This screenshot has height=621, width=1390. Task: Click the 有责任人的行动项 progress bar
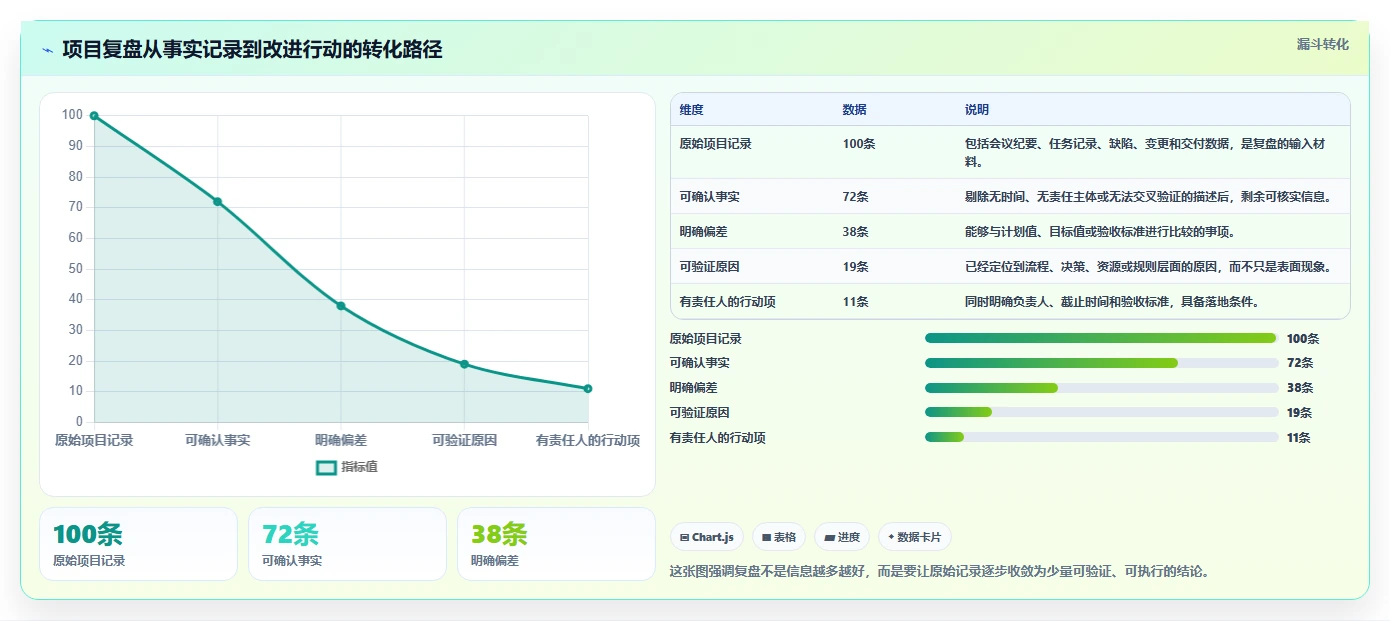coord(1102,437)
